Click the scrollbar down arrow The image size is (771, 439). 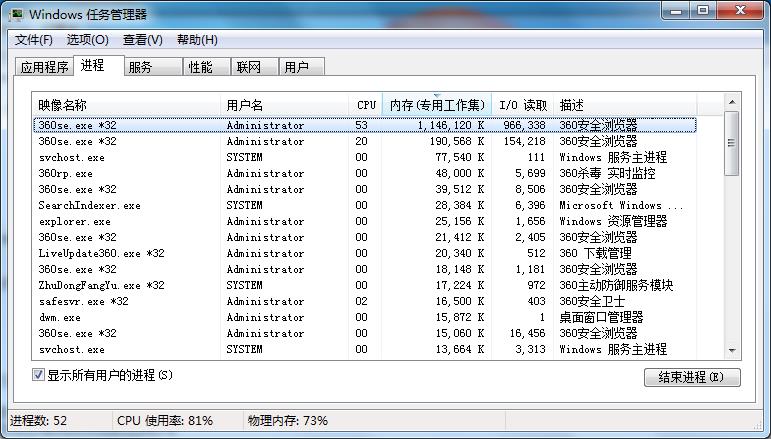[x=732, y=351]
